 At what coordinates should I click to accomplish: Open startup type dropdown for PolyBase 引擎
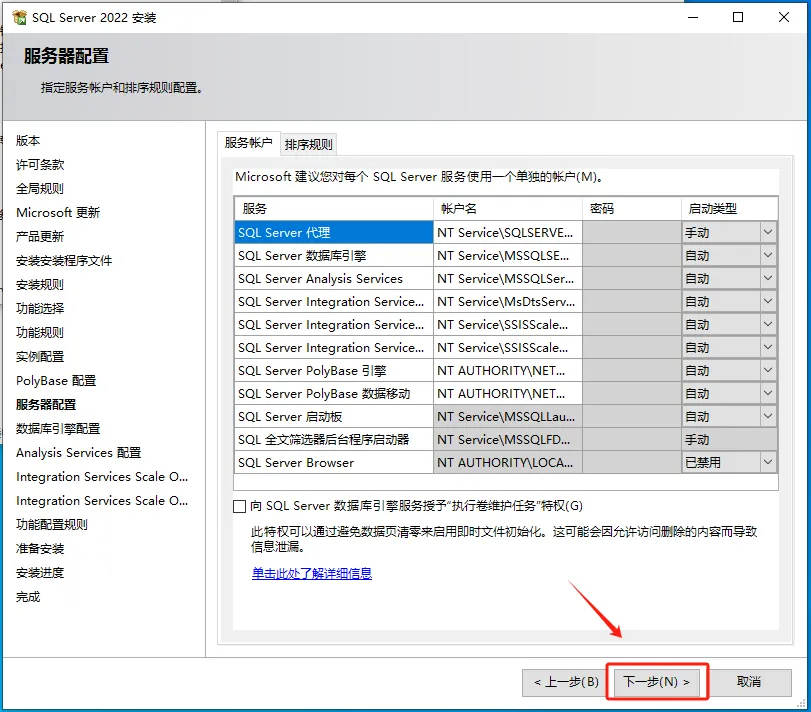pyautogui.click(x=768, y=370)
